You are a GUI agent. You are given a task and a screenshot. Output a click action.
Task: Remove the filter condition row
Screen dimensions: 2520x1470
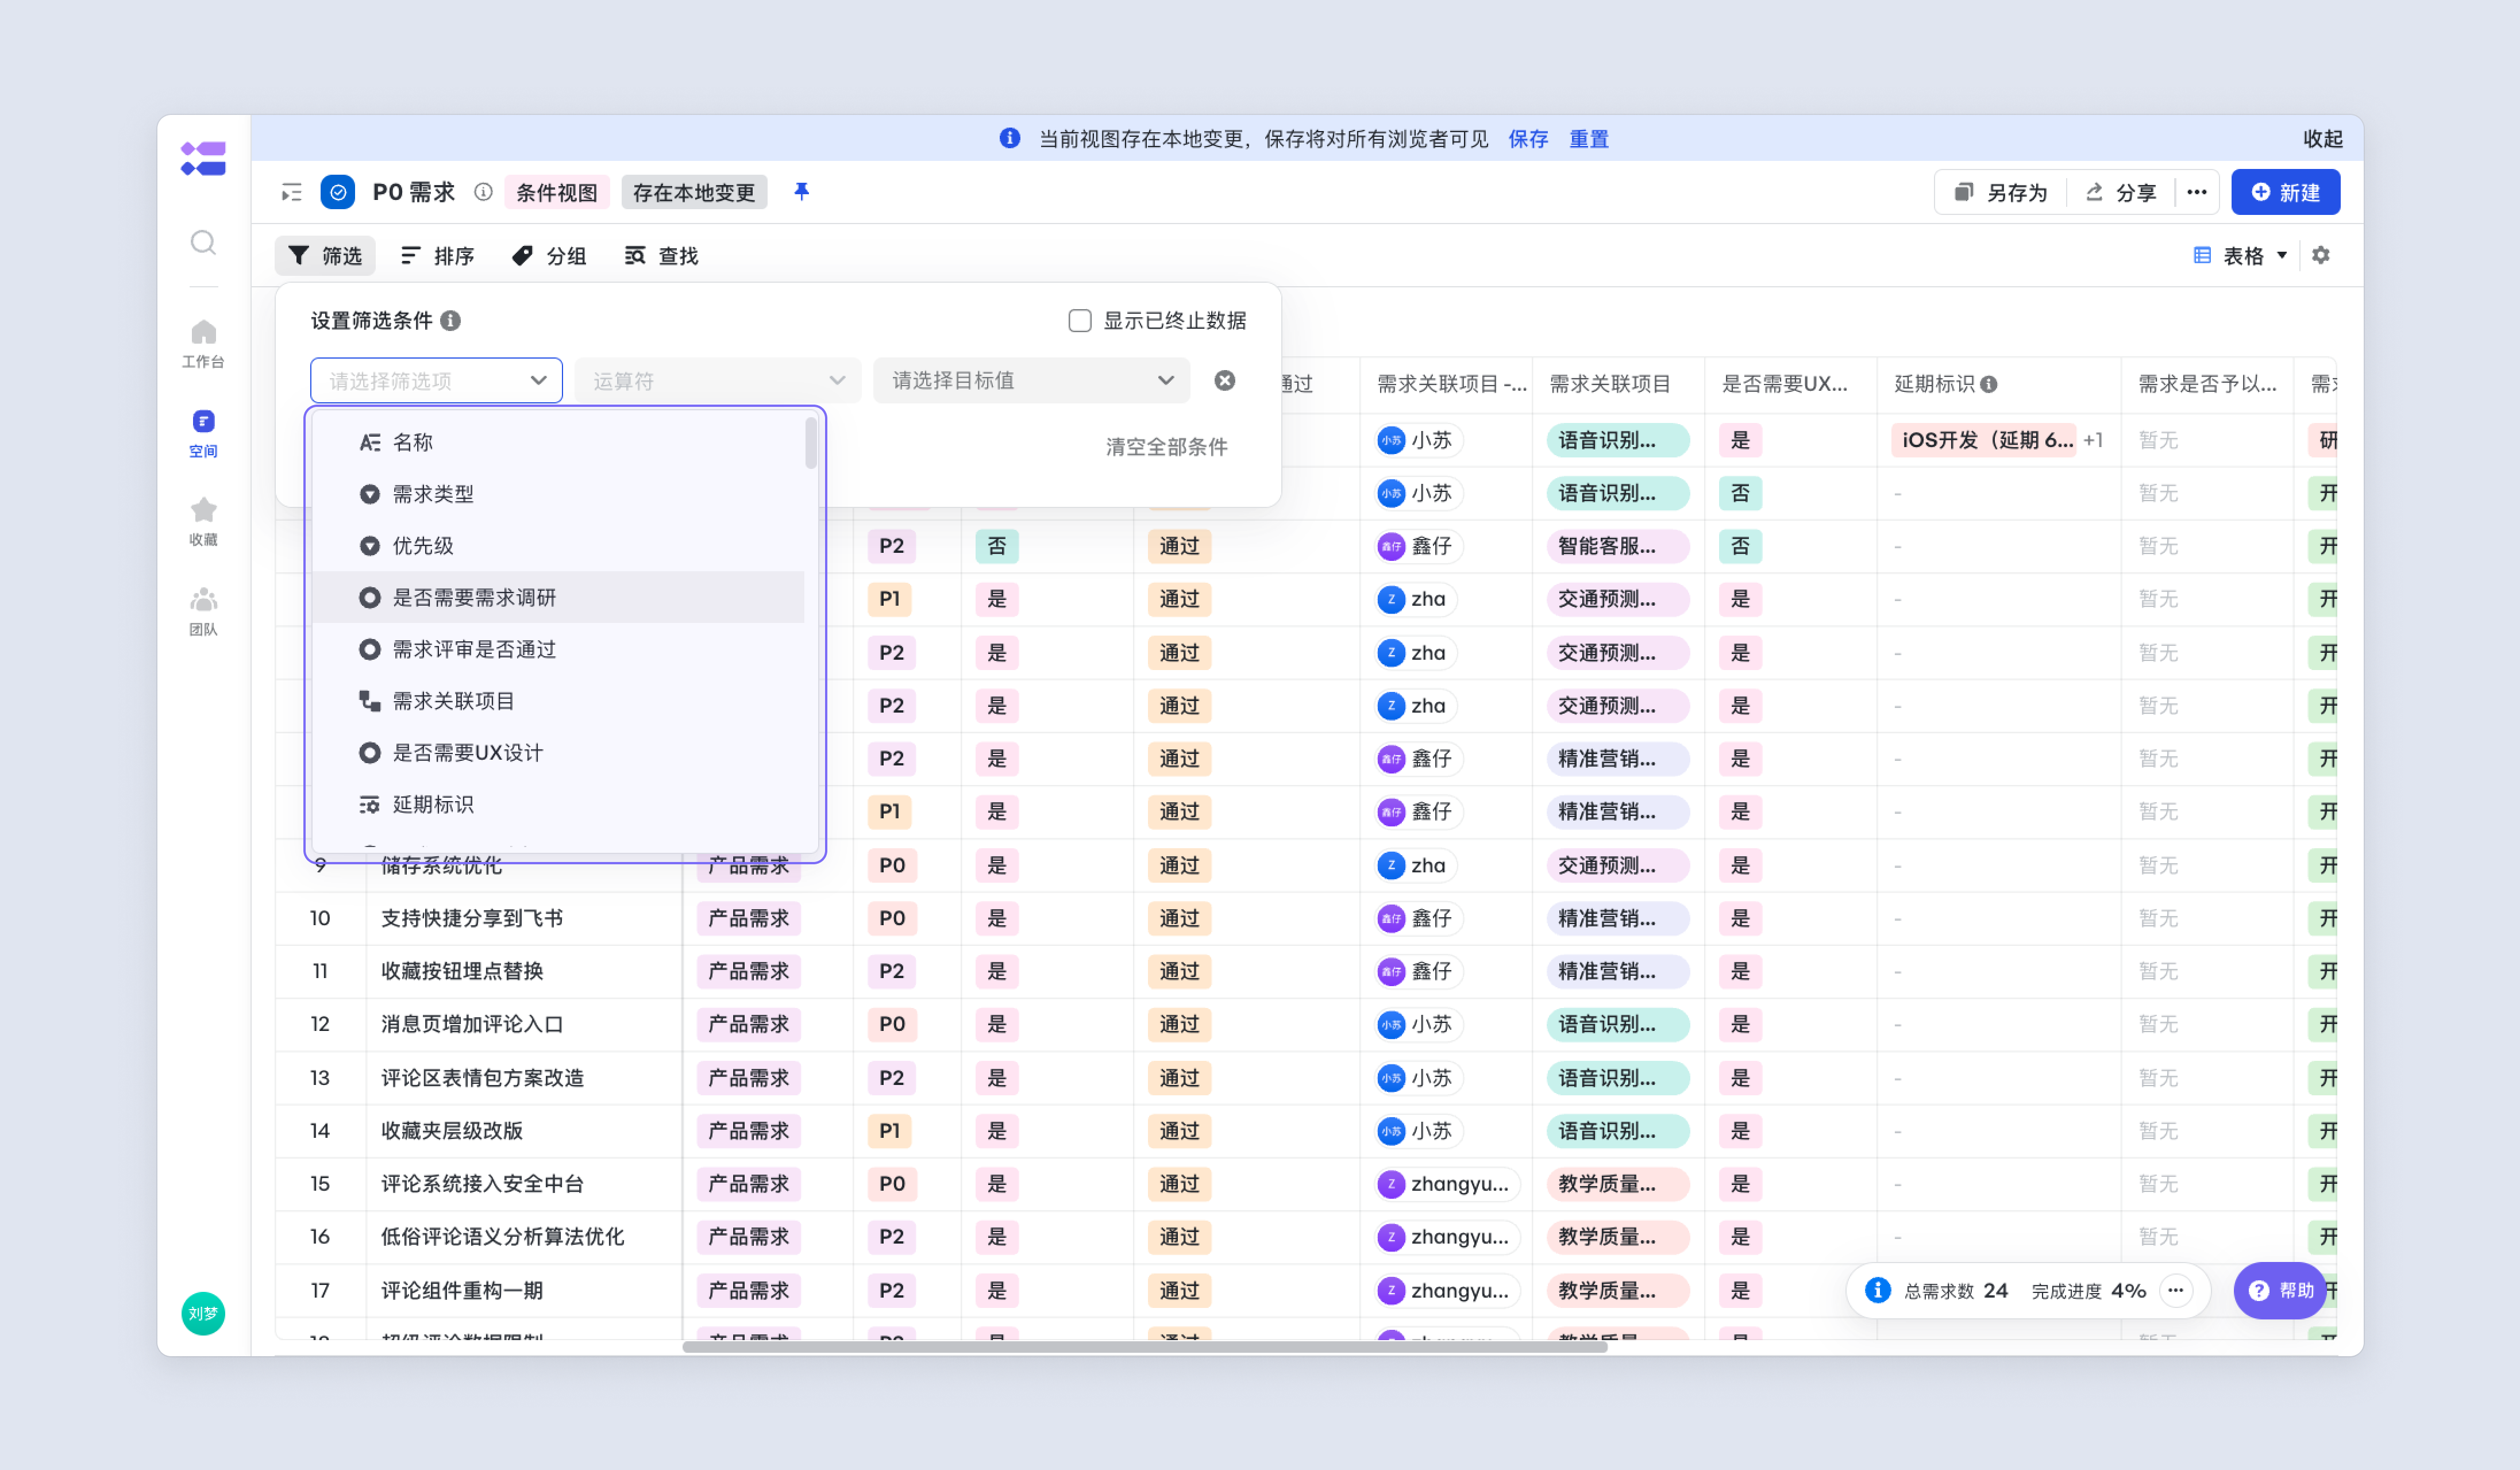coord(1225,380)
